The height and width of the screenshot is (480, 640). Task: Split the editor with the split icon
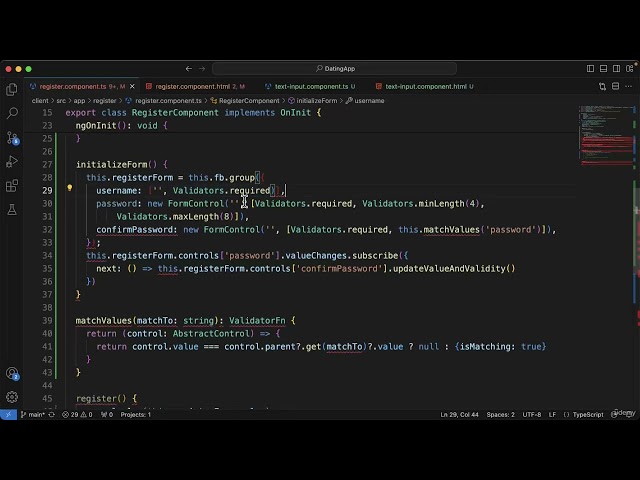pos(616,86)
